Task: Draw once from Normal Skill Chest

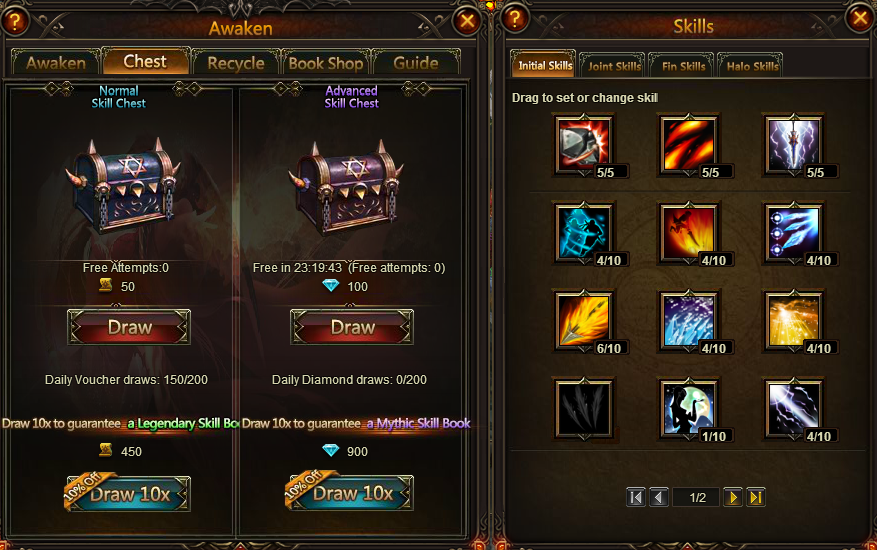Action: coord(129,327)
